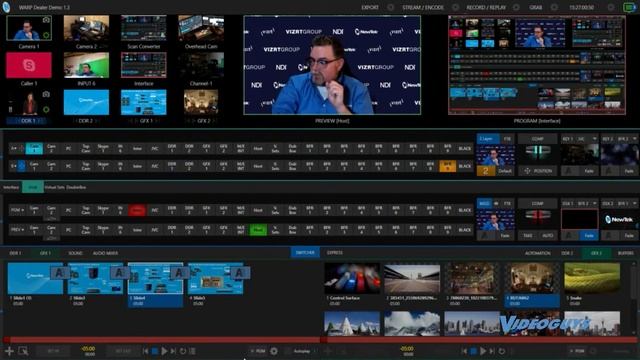Viewport: 640px width, 360px height.
Task: Toggle FTB in the main switcher row
Action: pos(507,203)
